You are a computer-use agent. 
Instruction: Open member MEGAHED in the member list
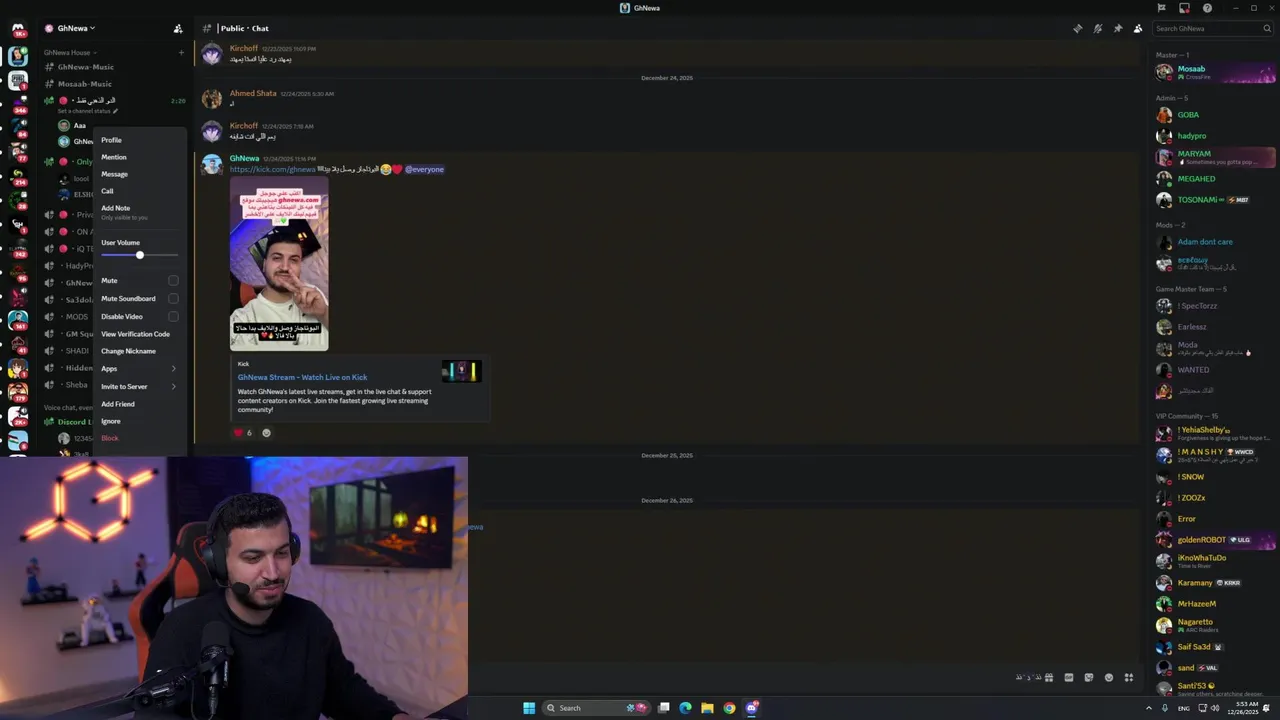(1214, 179)
